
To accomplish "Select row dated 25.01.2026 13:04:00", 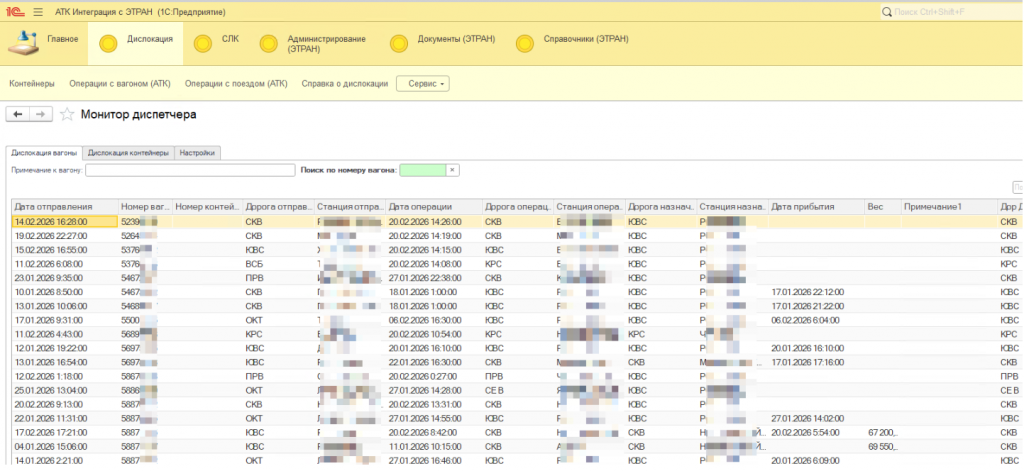I will click(517, 390).
